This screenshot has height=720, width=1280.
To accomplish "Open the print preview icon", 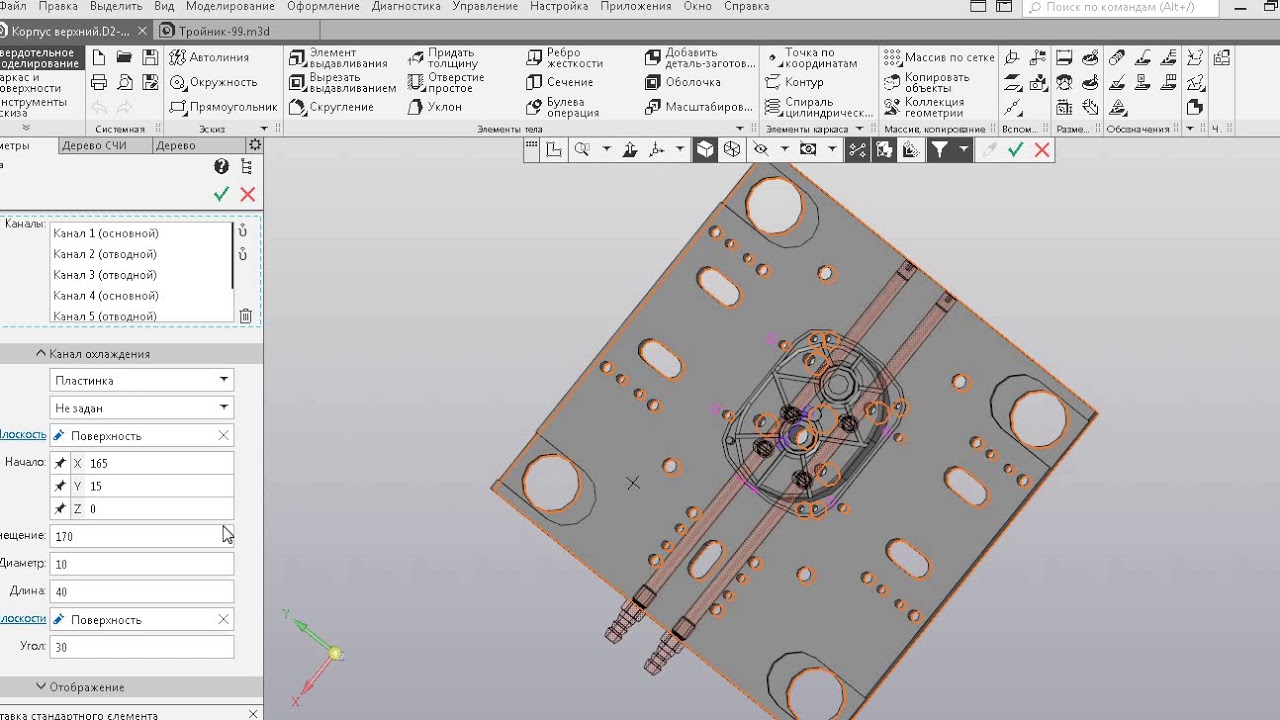I will [124, 83].
